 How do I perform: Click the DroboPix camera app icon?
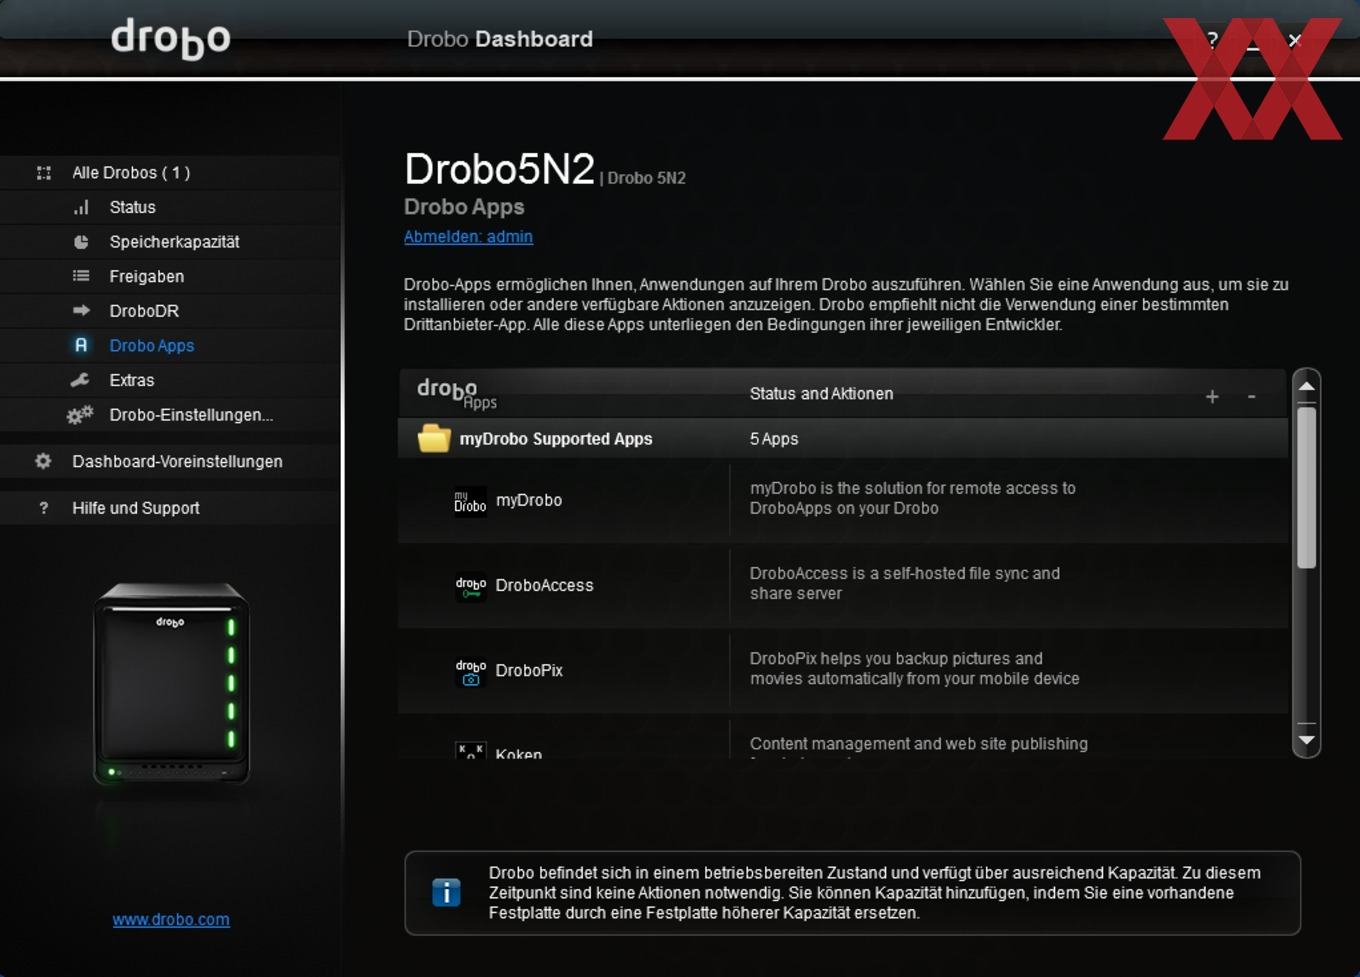pos(470,671)
